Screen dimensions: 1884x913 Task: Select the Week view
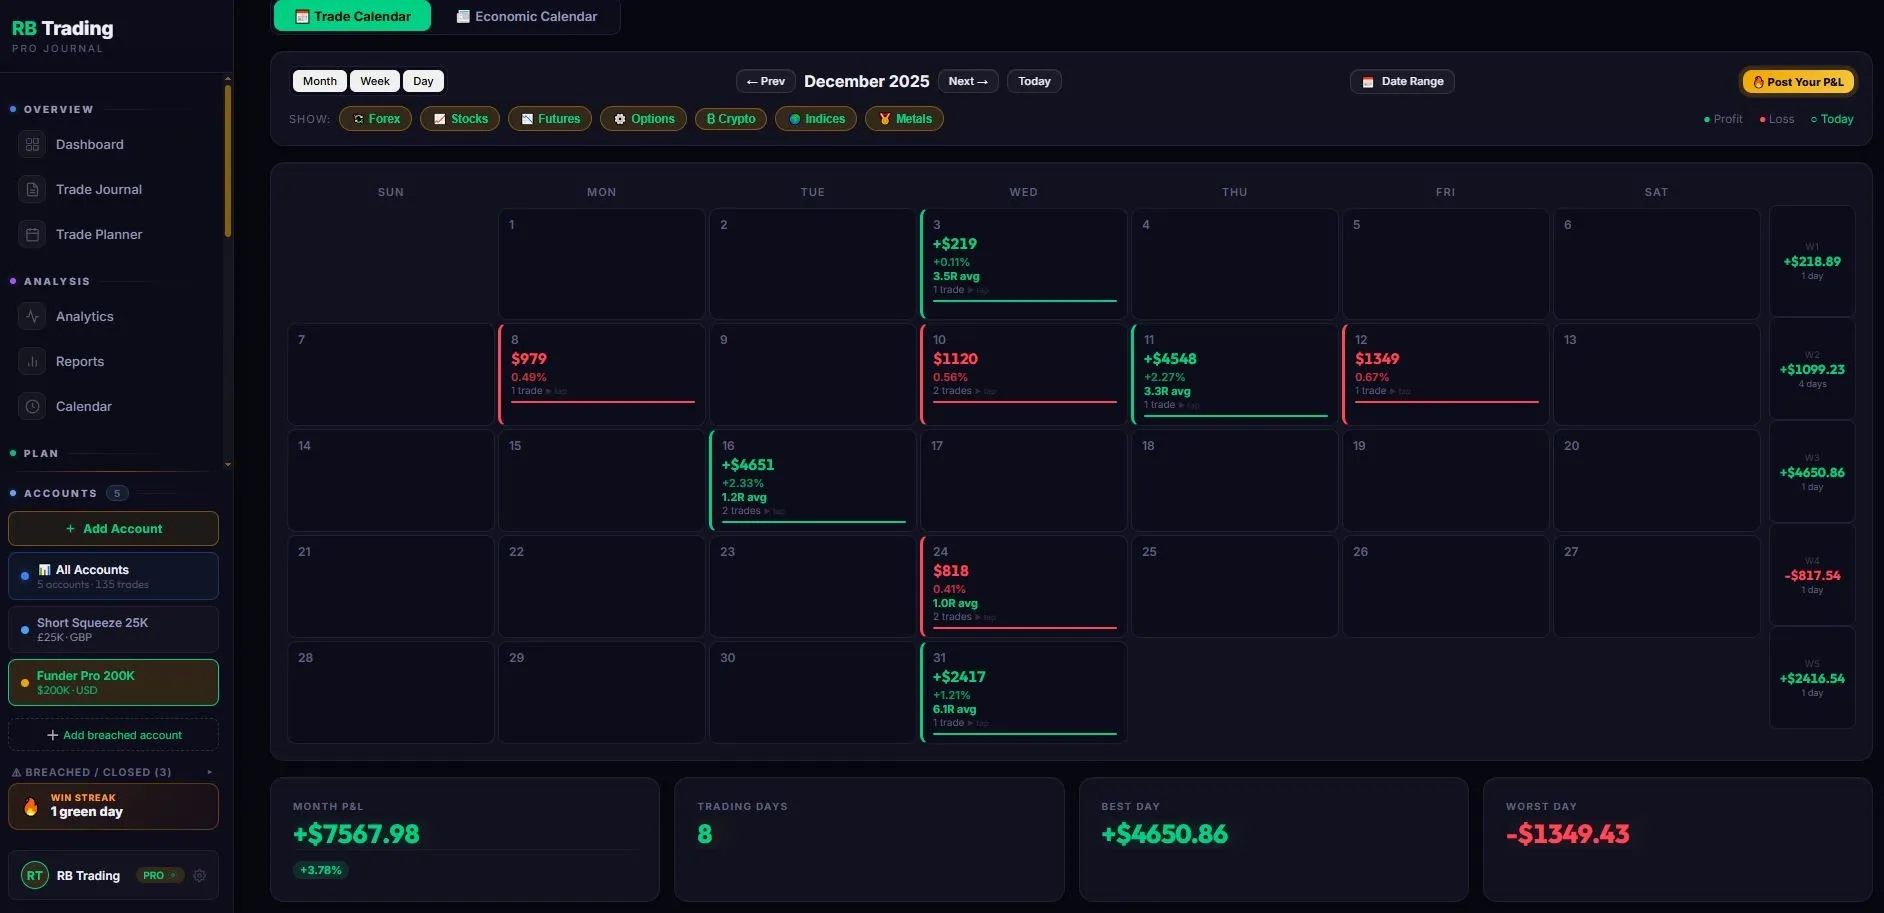[375, 81]
